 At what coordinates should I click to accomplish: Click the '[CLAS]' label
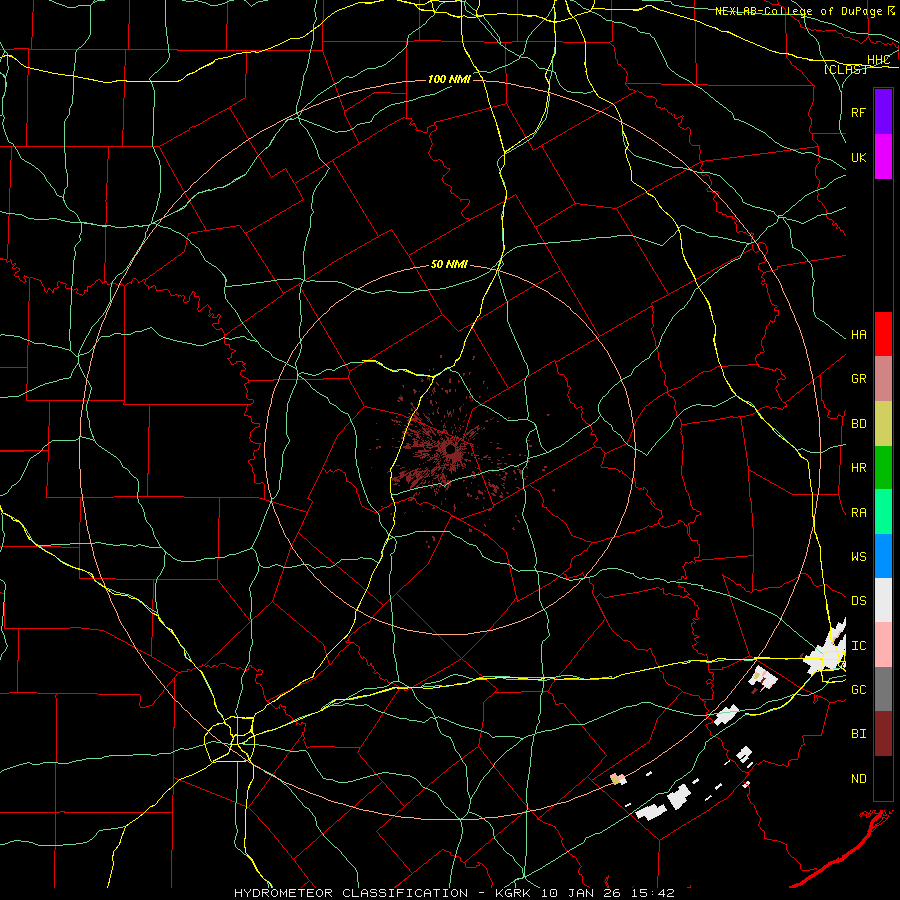click(845, 69)
